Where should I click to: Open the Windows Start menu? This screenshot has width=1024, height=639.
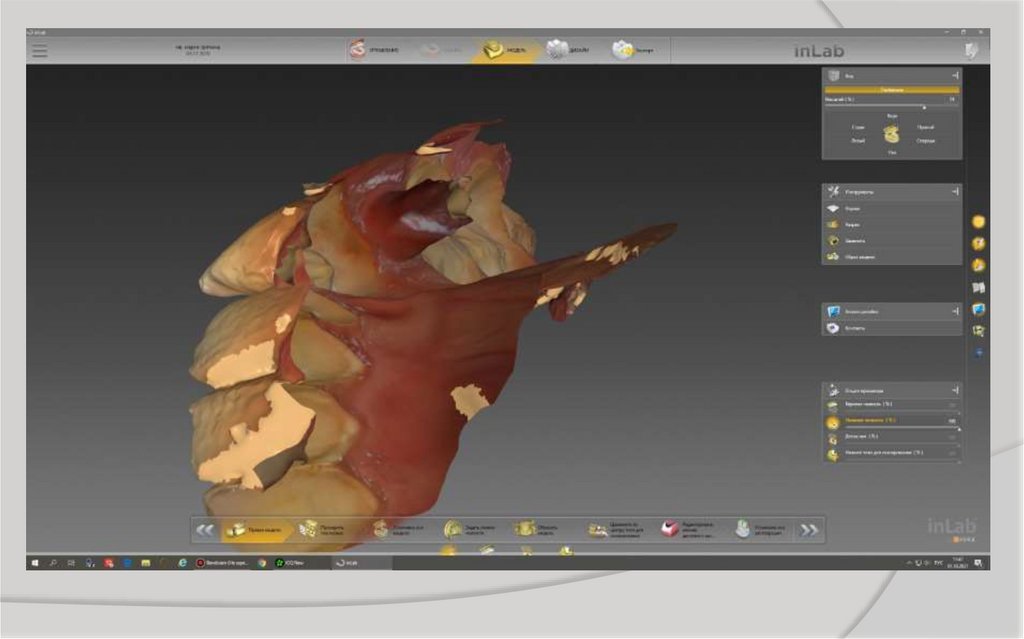click(35, 563)
